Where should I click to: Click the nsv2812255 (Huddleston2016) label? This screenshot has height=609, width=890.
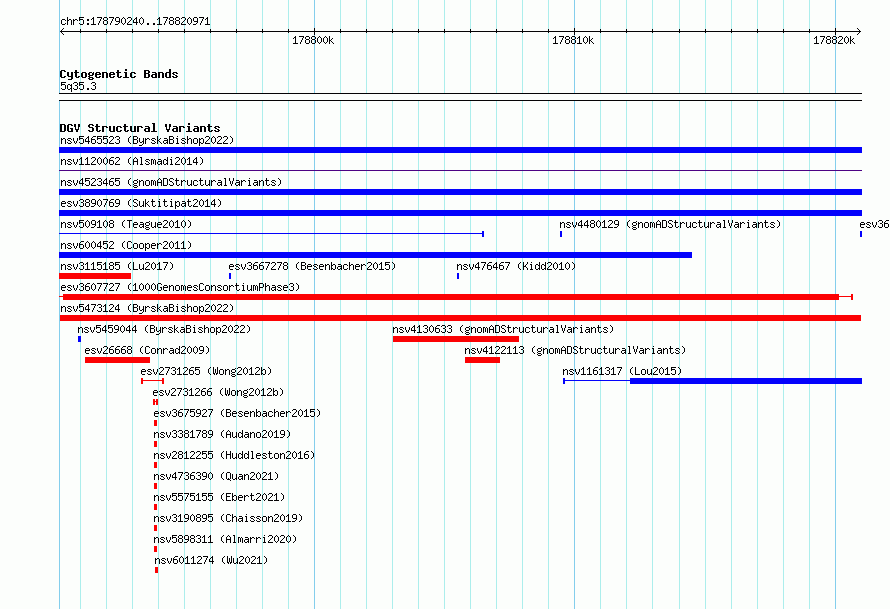234,455
